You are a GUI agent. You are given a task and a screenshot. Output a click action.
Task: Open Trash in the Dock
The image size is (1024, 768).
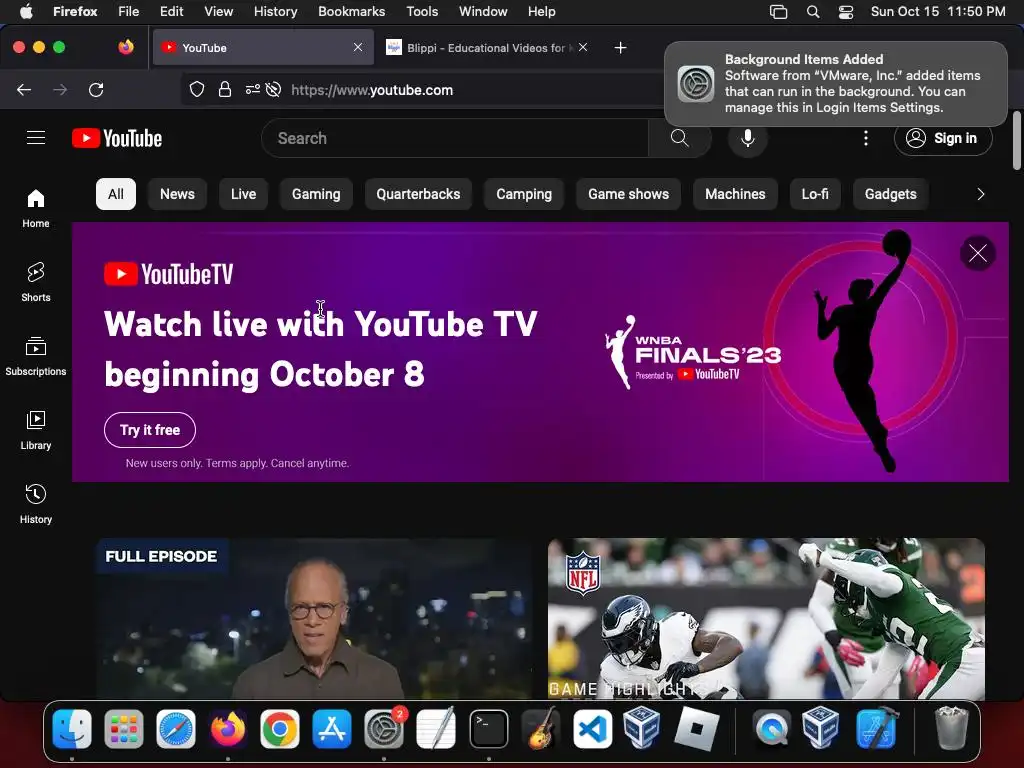tap(952, 729)
